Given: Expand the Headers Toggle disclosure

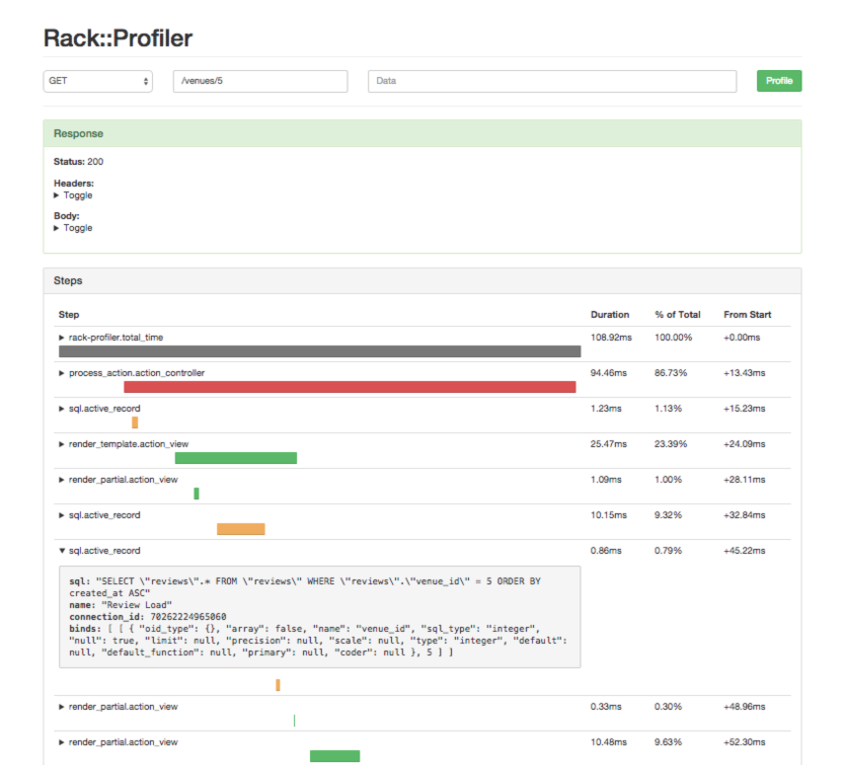Looking at the screenshot, I should pos(73,196).
